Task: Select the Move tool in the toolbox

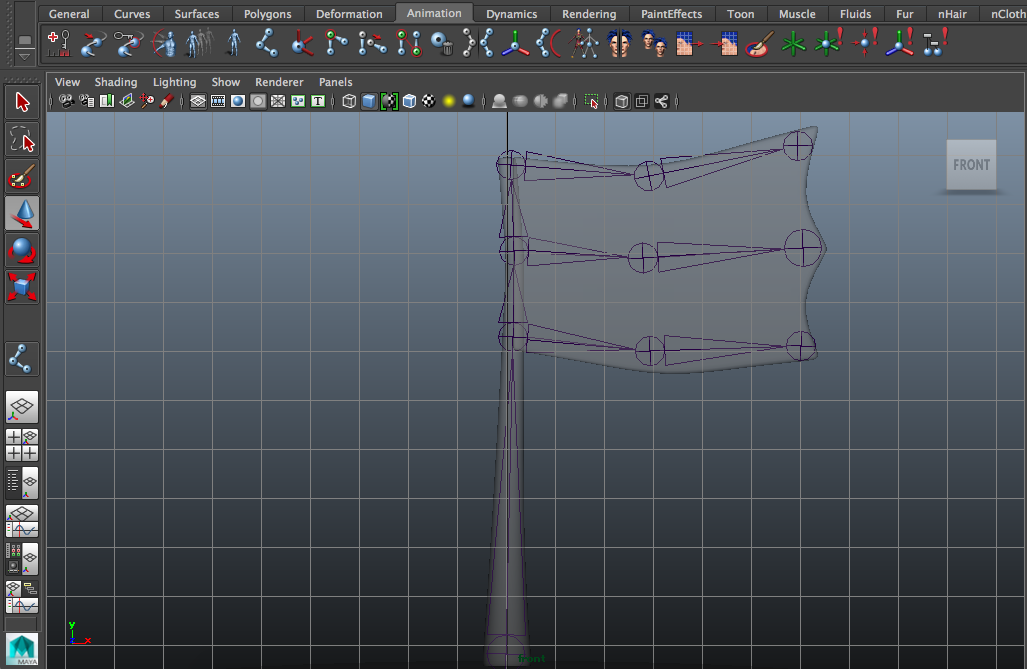Action: (22, 213)
